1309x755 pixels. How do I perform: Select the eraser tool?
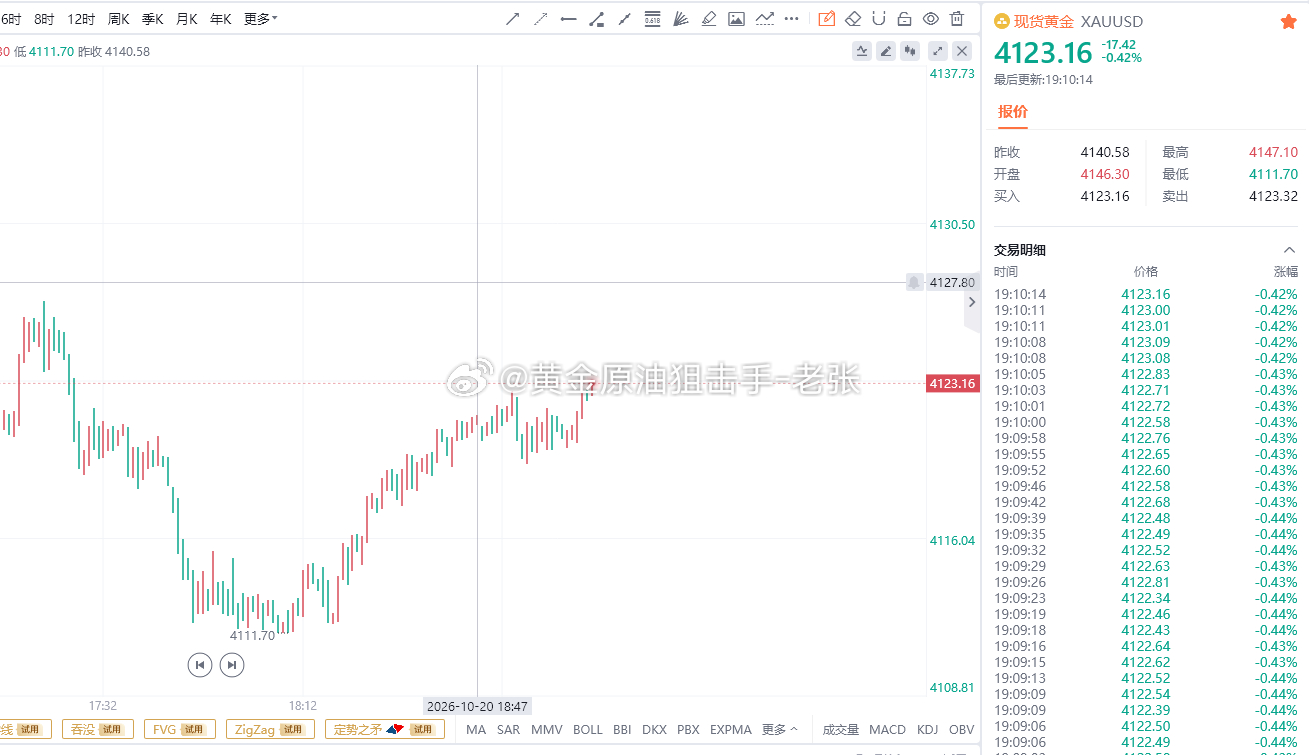click(x=853, y=18)
